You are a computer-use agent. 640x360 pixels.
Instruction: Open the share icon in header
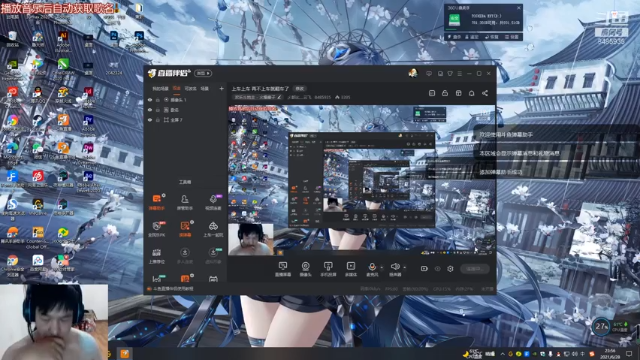485,93
